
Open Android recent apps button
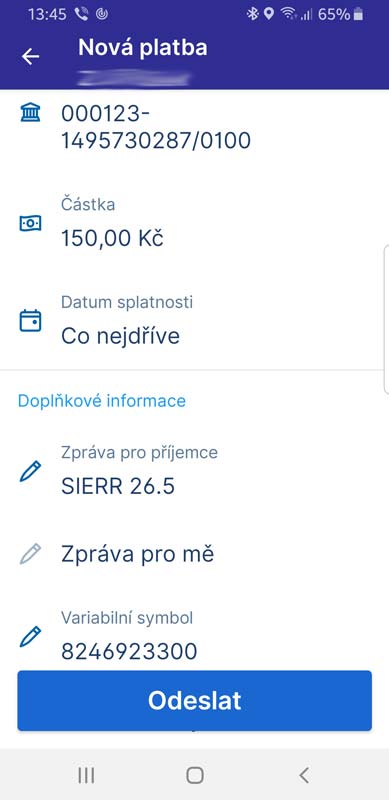86,776
